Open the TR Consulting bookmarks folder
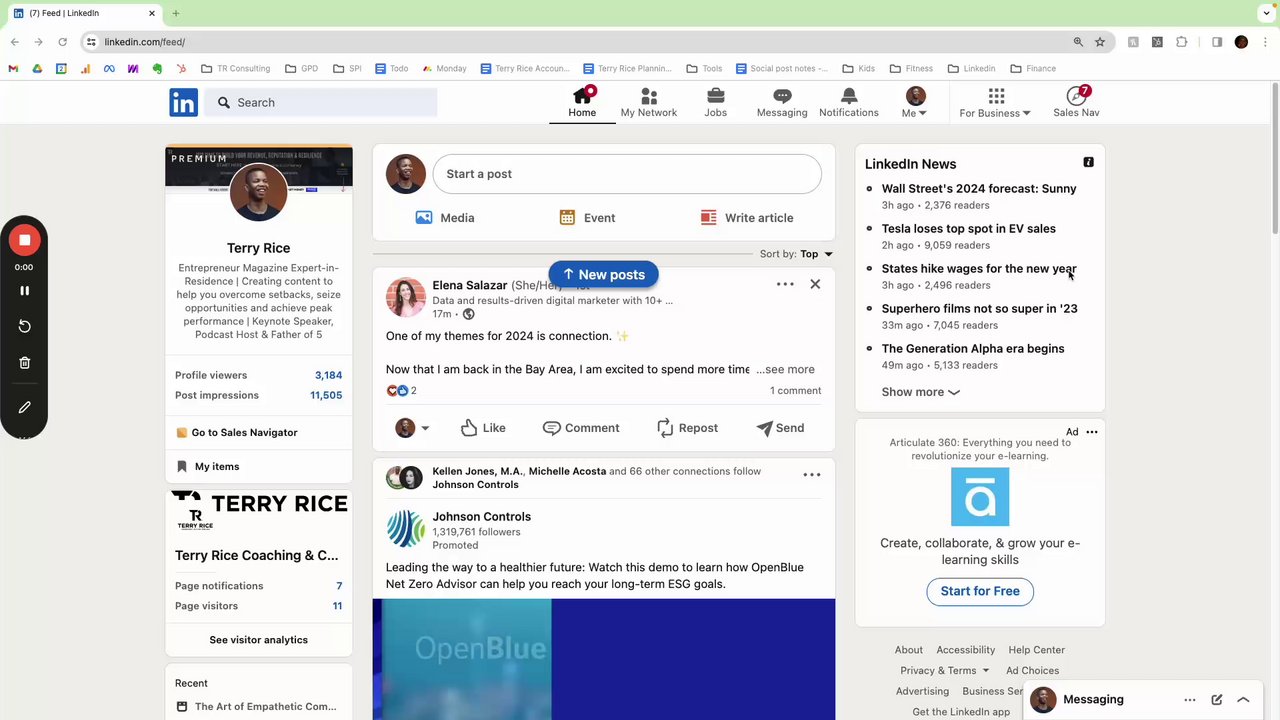The width and height of the screenshot is (1280, 720). [x=236, y=69]
